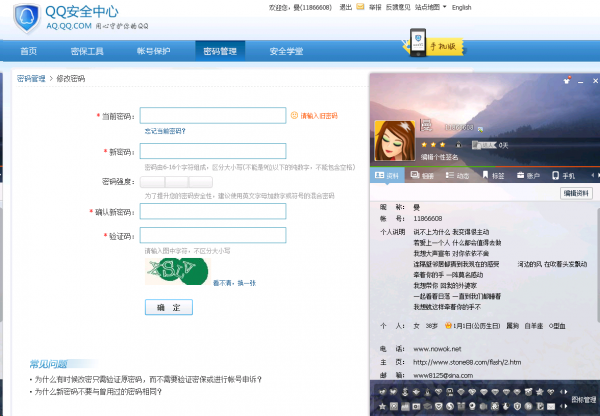Screen dimensions: 600x416
Task: Click the profile avatar picture of 曼
Action: (x=395, y=140)
